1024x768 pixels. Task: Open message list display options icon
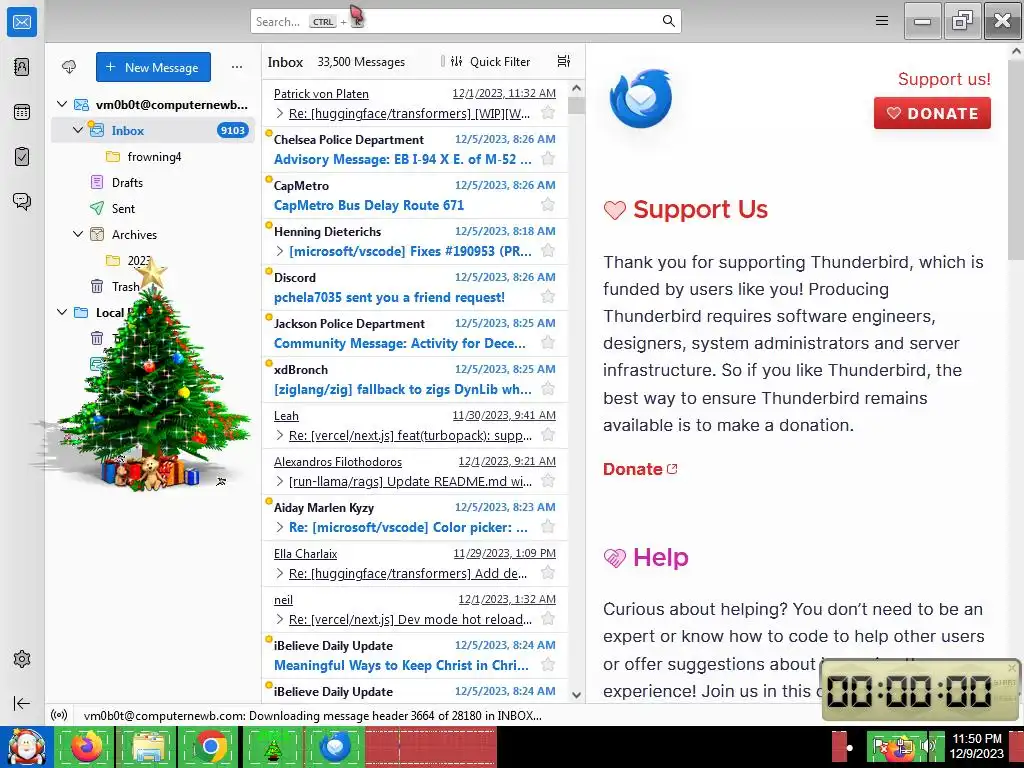point(564,61)
